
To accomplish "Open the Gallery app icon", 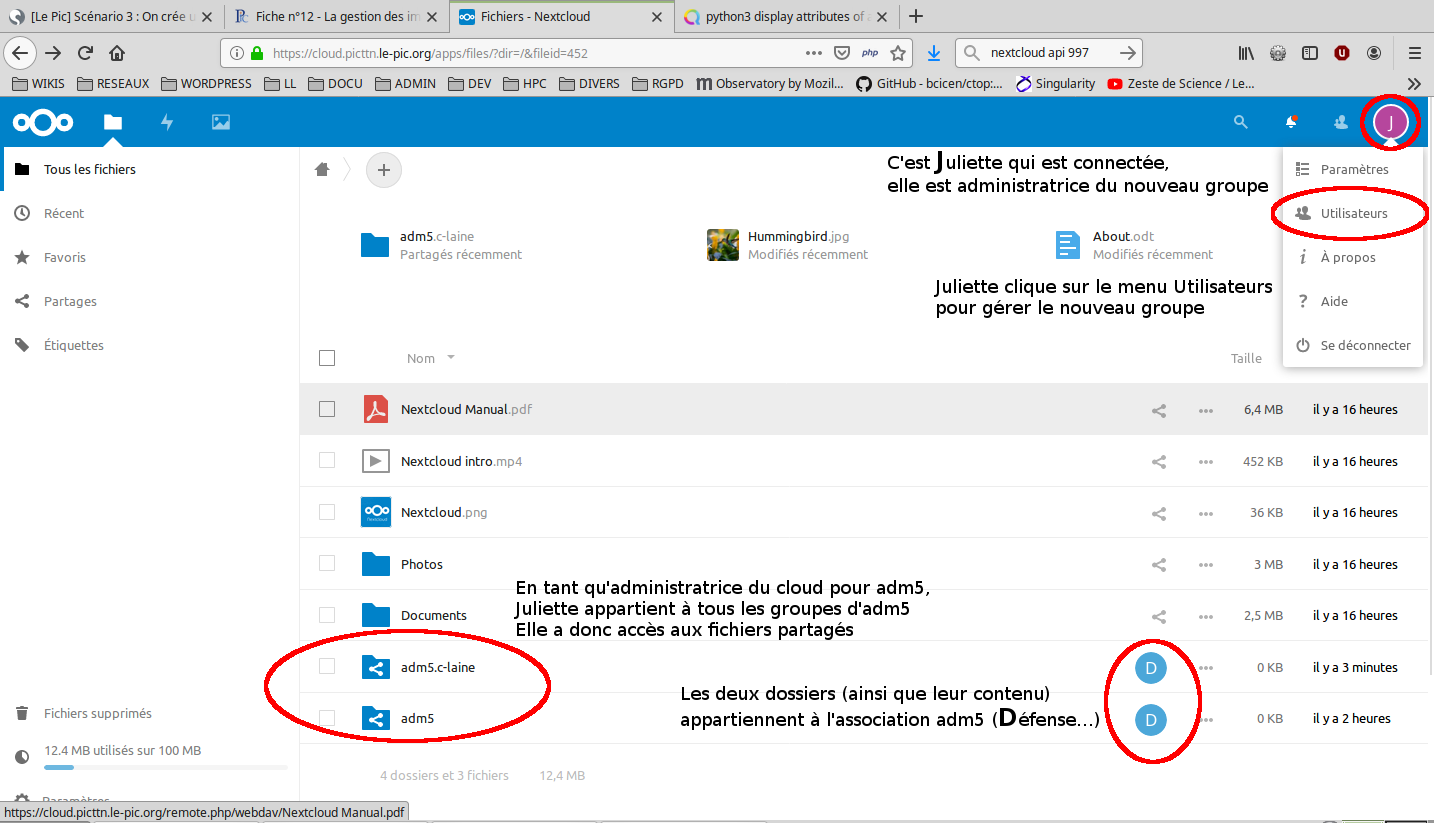I will pos(221,122).
